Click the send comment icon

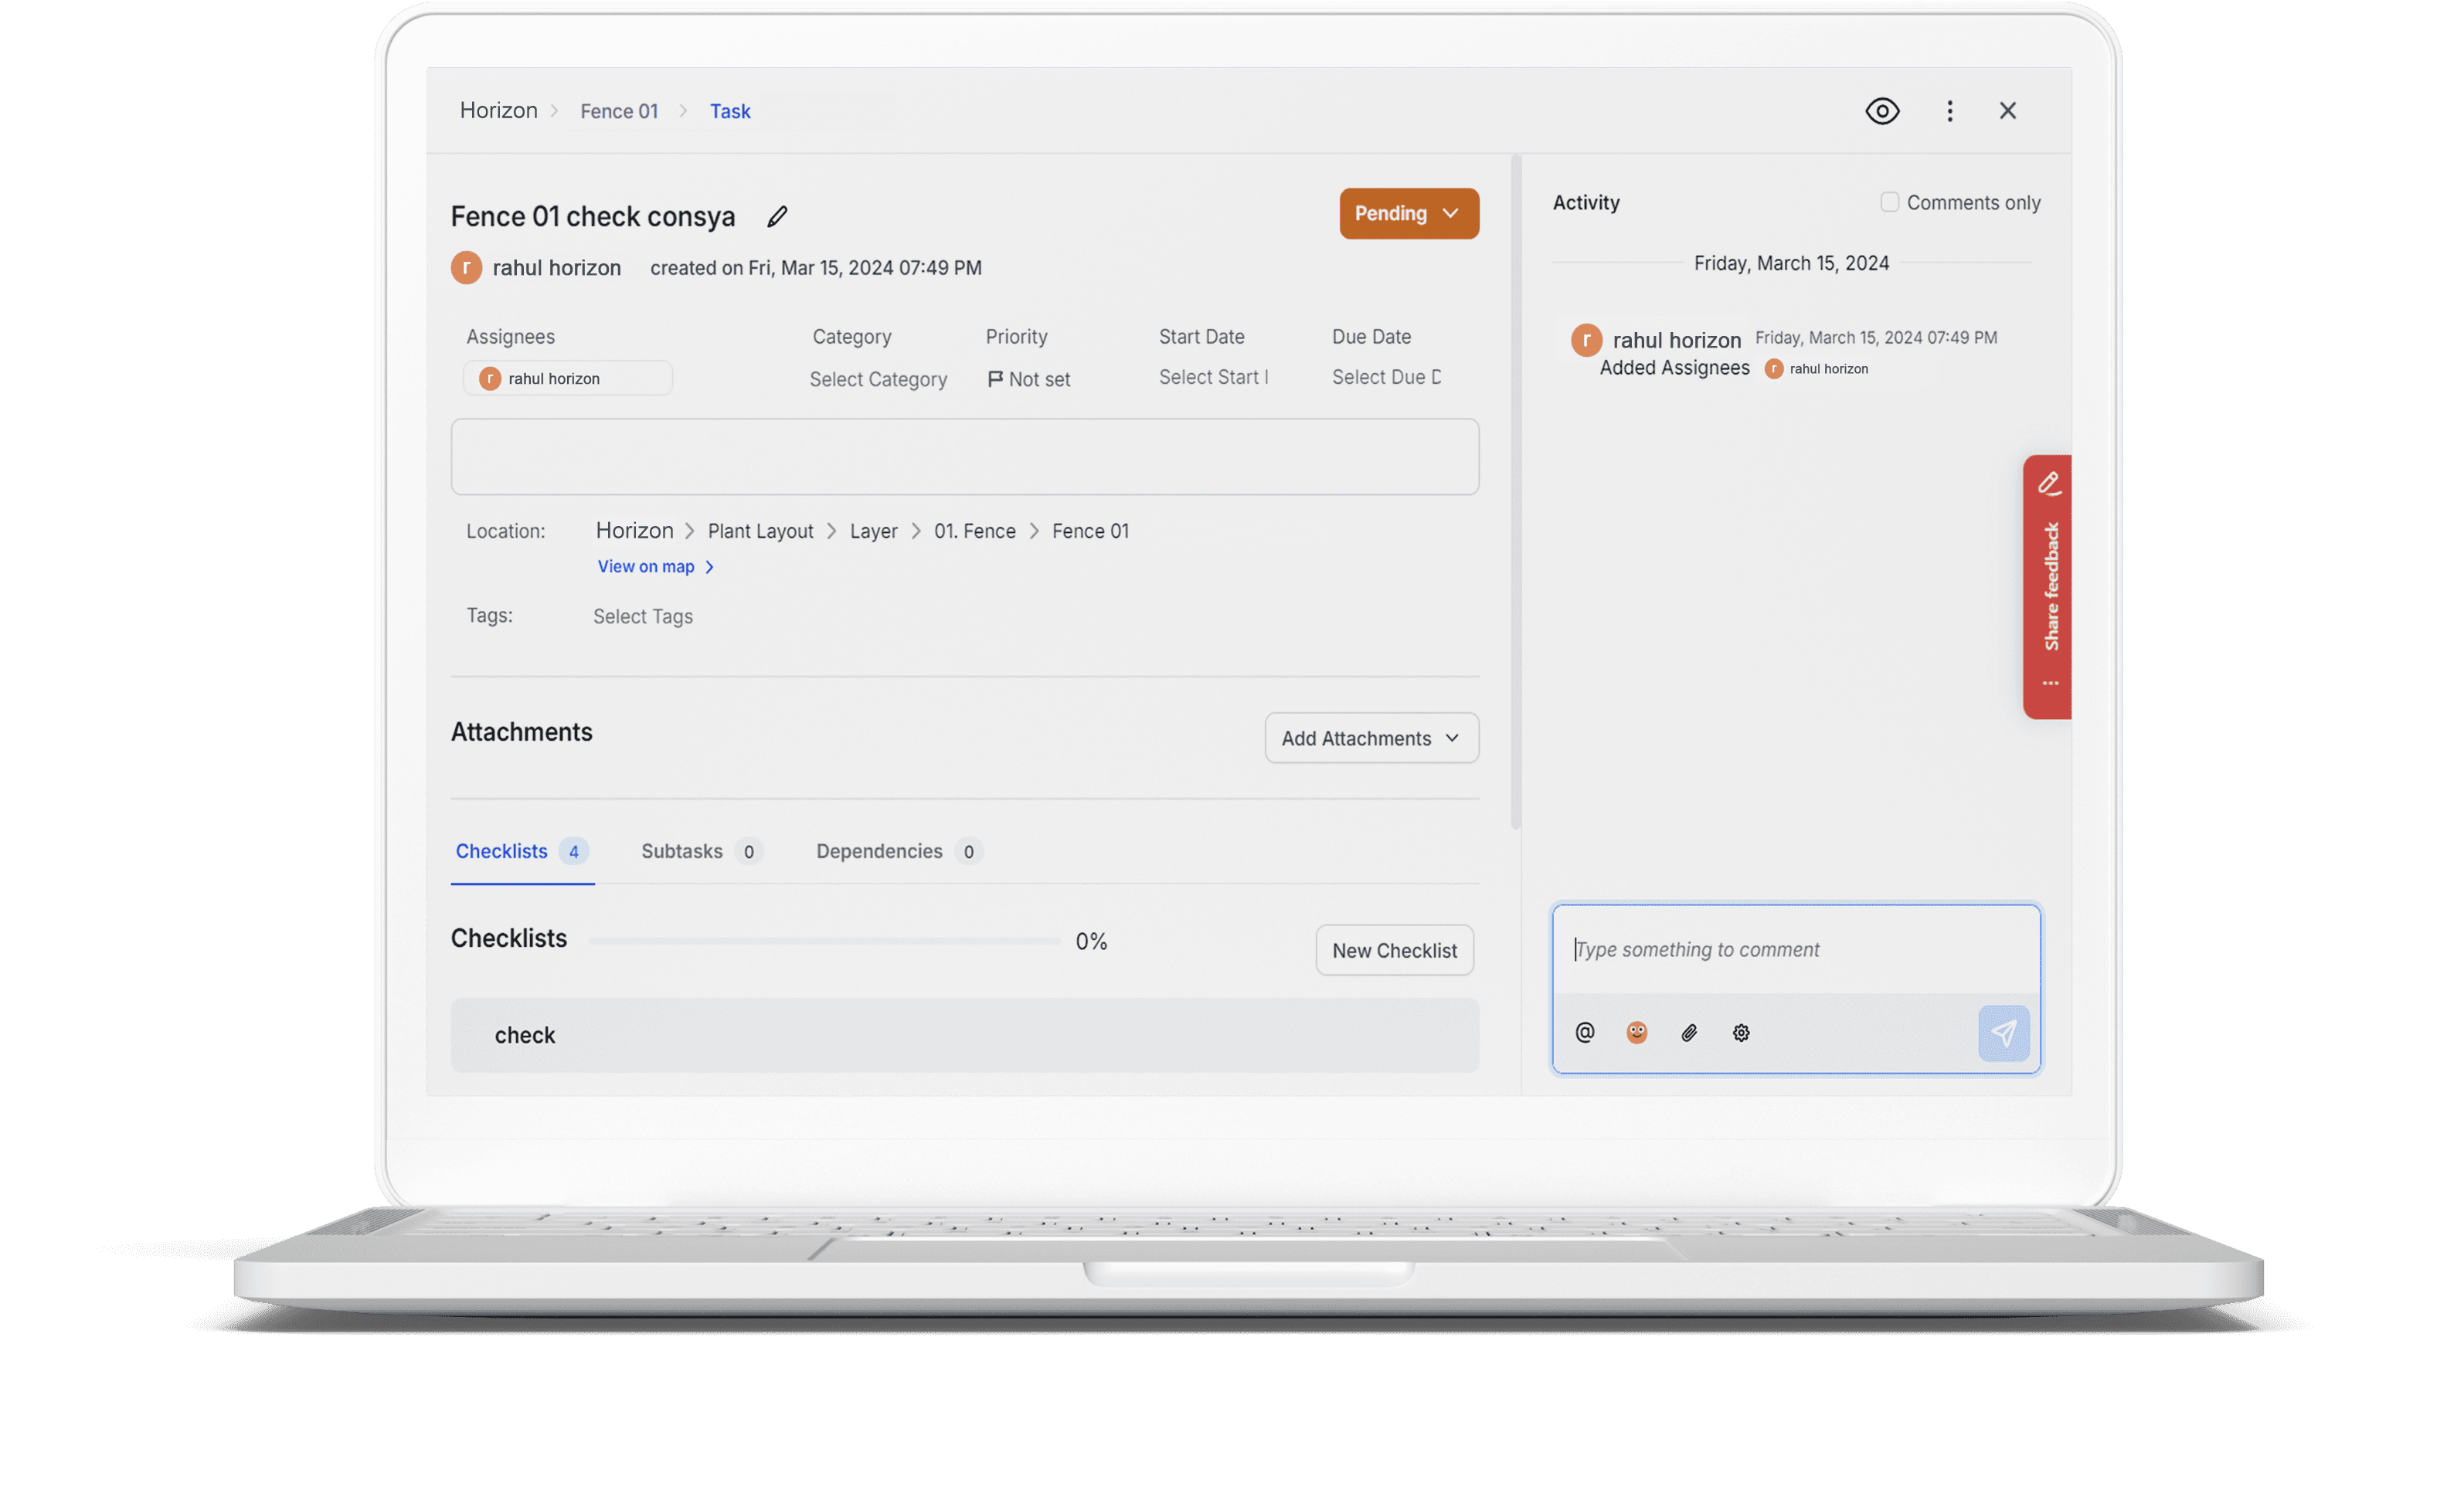click(2004, 1032)
